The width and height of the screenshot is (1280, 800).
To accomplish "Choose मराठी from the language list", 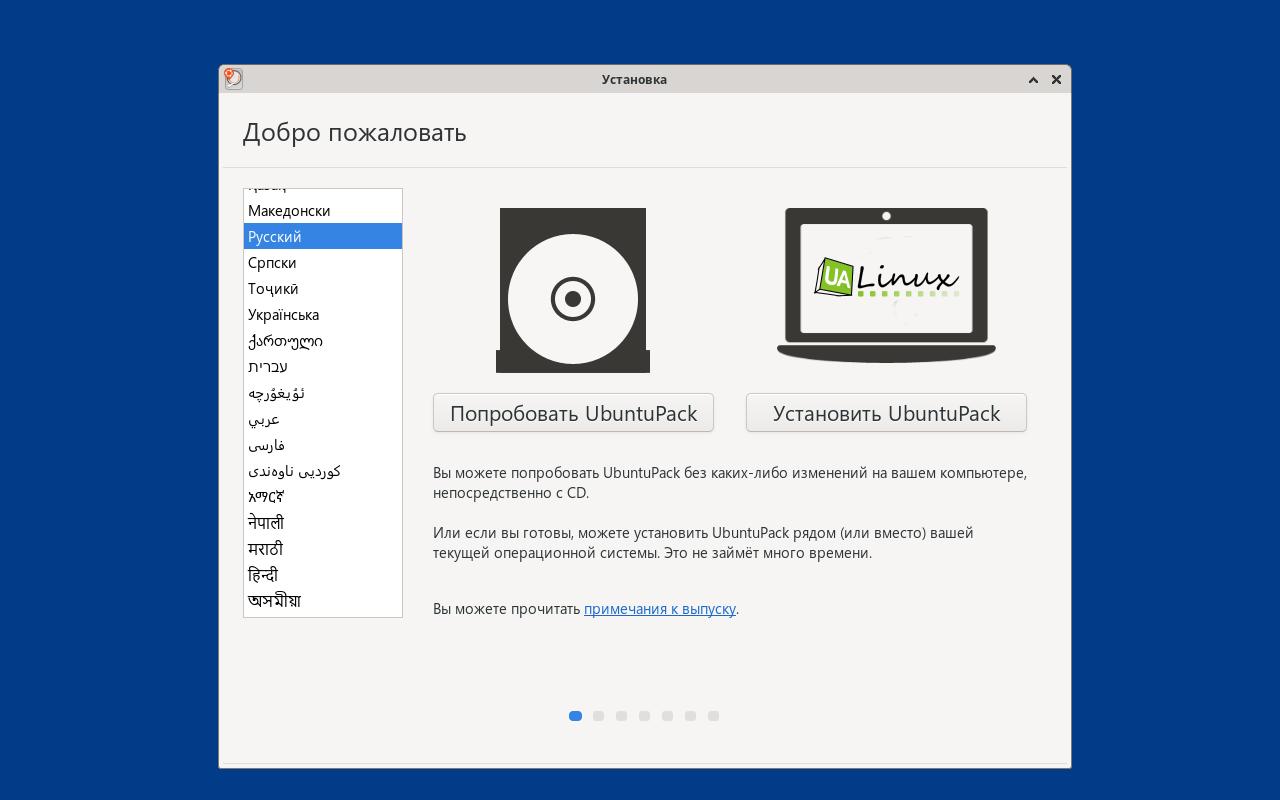I will [323, 549].
